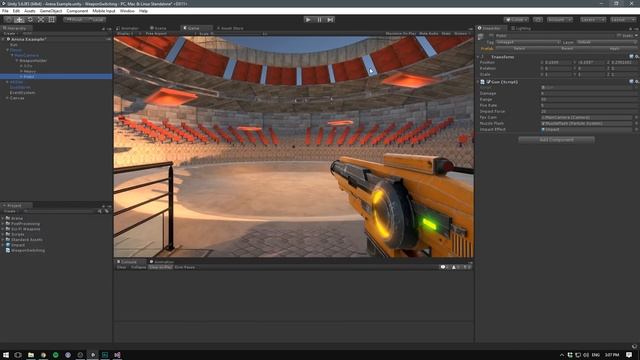This screenshot has width=640, height=360.
Task: Open the object picker for Muzzle Flash
Action: (636, 123)
